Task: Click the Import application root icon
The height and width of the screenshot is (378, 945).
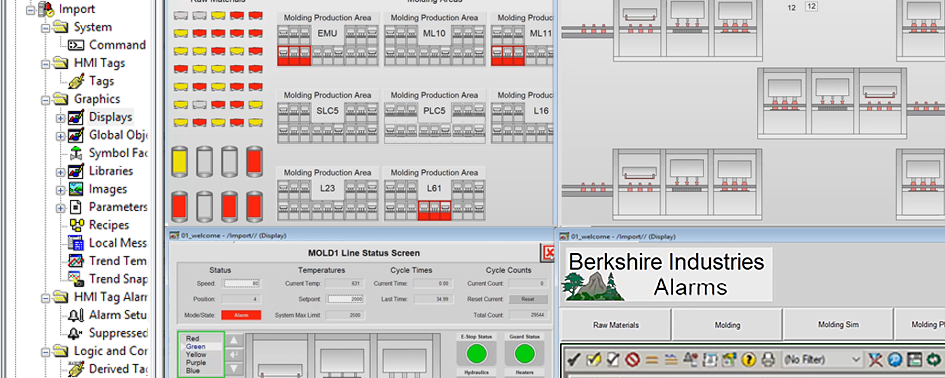Action: 46,9
